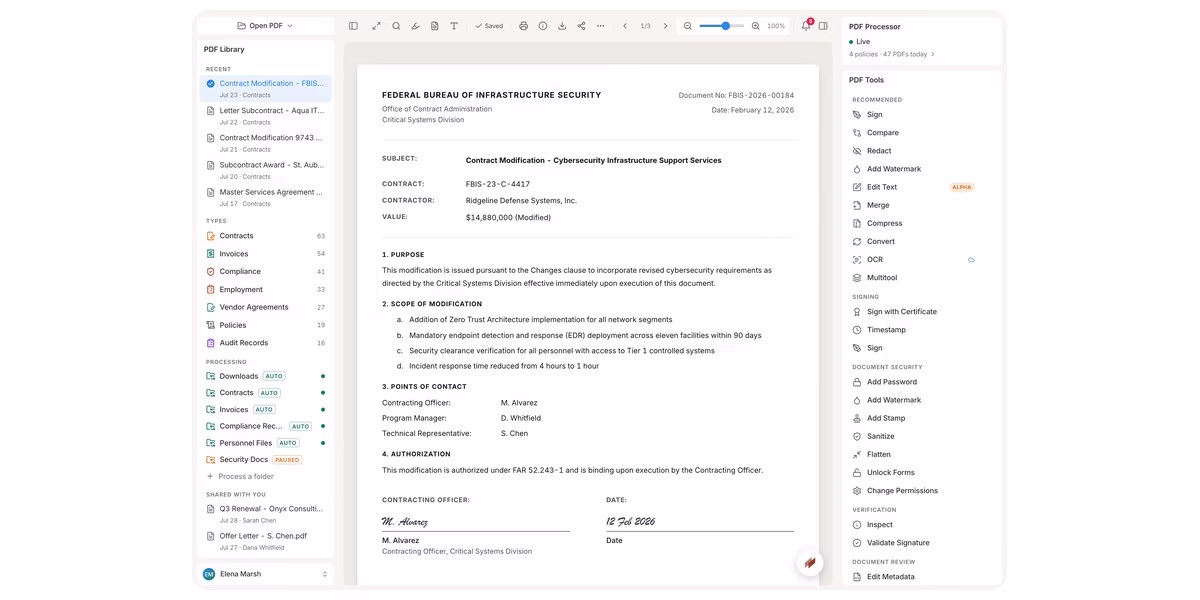Adjust the zoom level slider
Viewport: 1200px width, 600px height.
click(721, 26)
